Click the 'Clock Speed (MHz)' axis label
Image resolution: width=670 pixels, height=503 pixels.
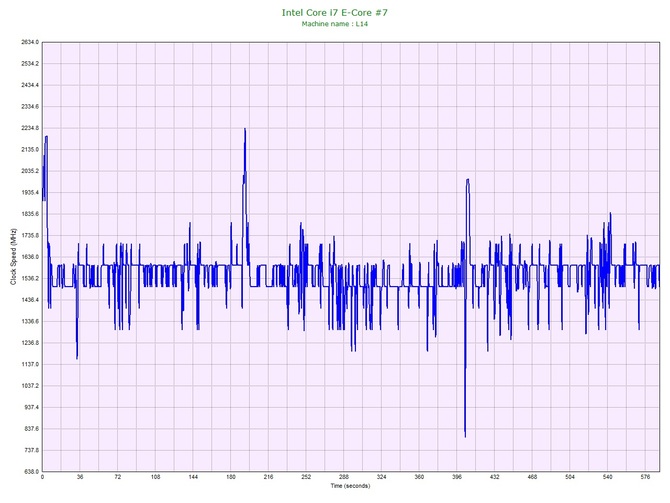[13, 256]
